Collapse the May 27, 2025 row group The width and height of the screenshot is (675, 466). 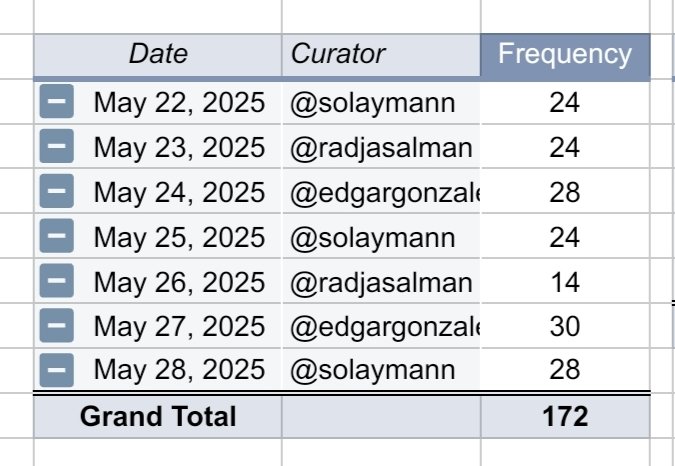click(x=58, y=326)
